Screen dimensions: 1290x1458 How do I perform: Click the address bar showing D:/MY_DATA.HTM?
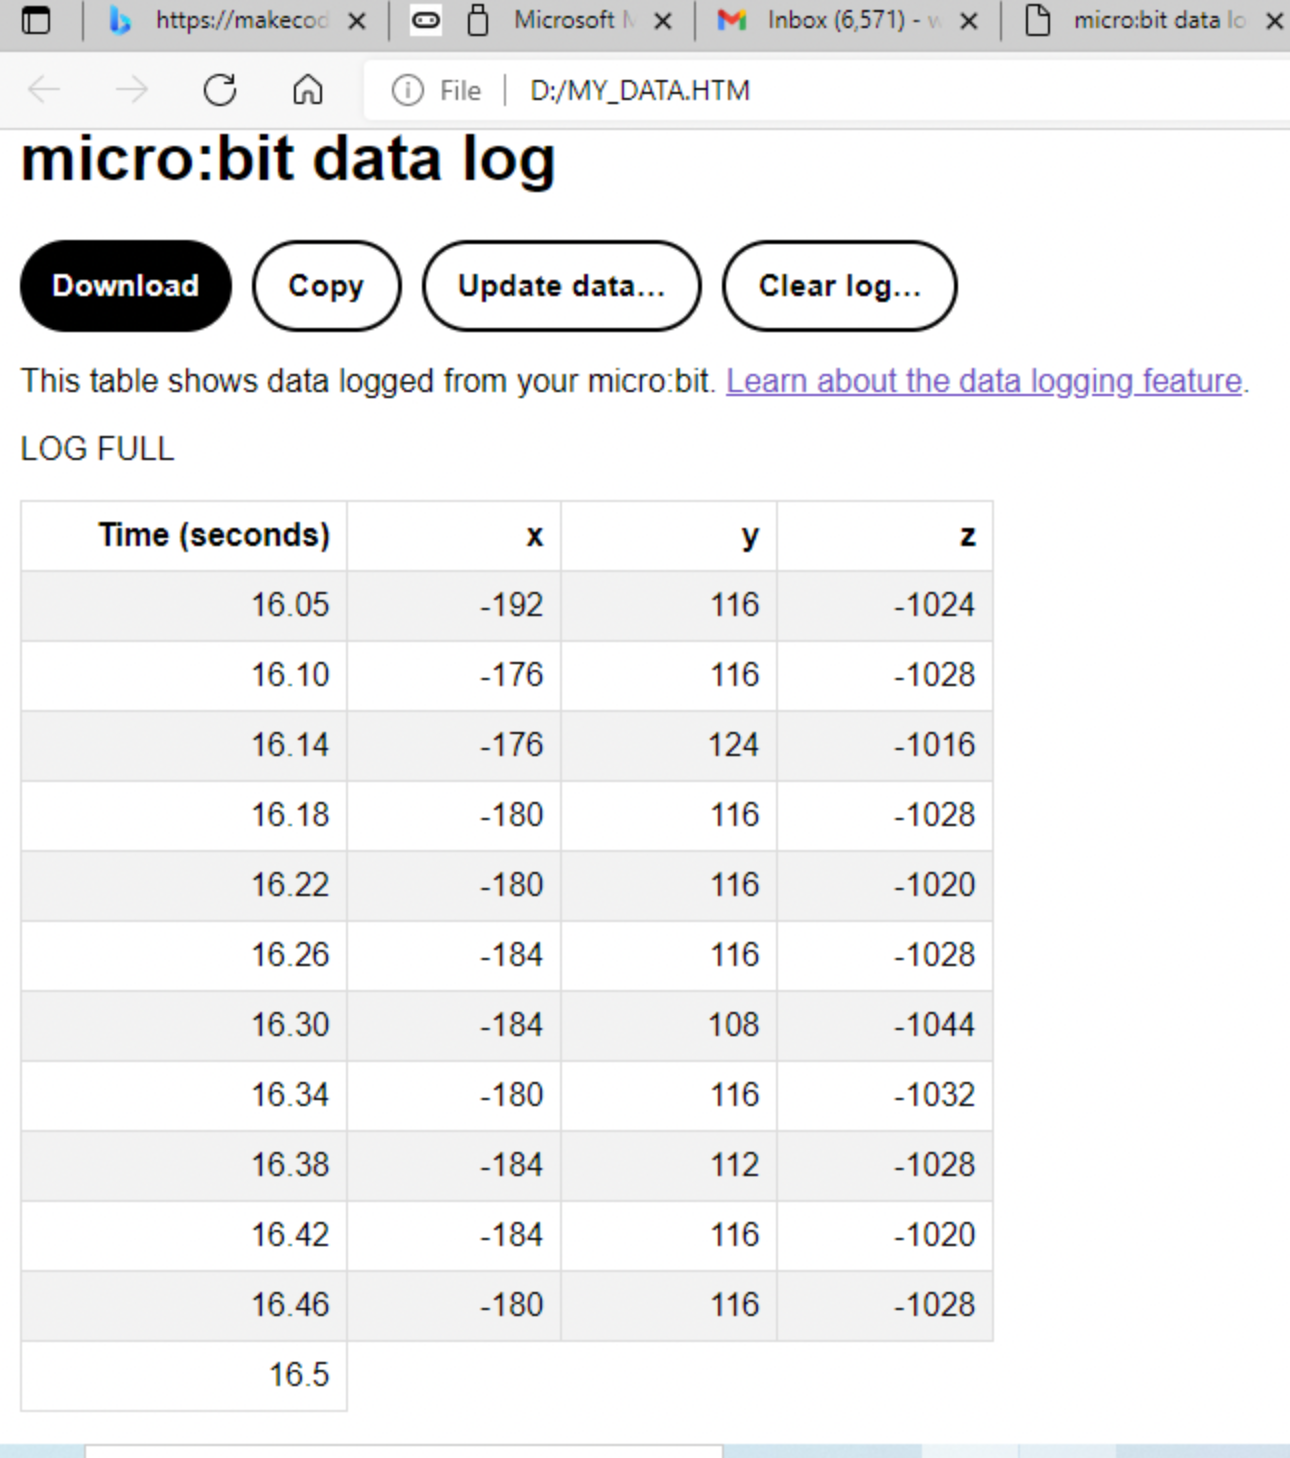[640, 91]
